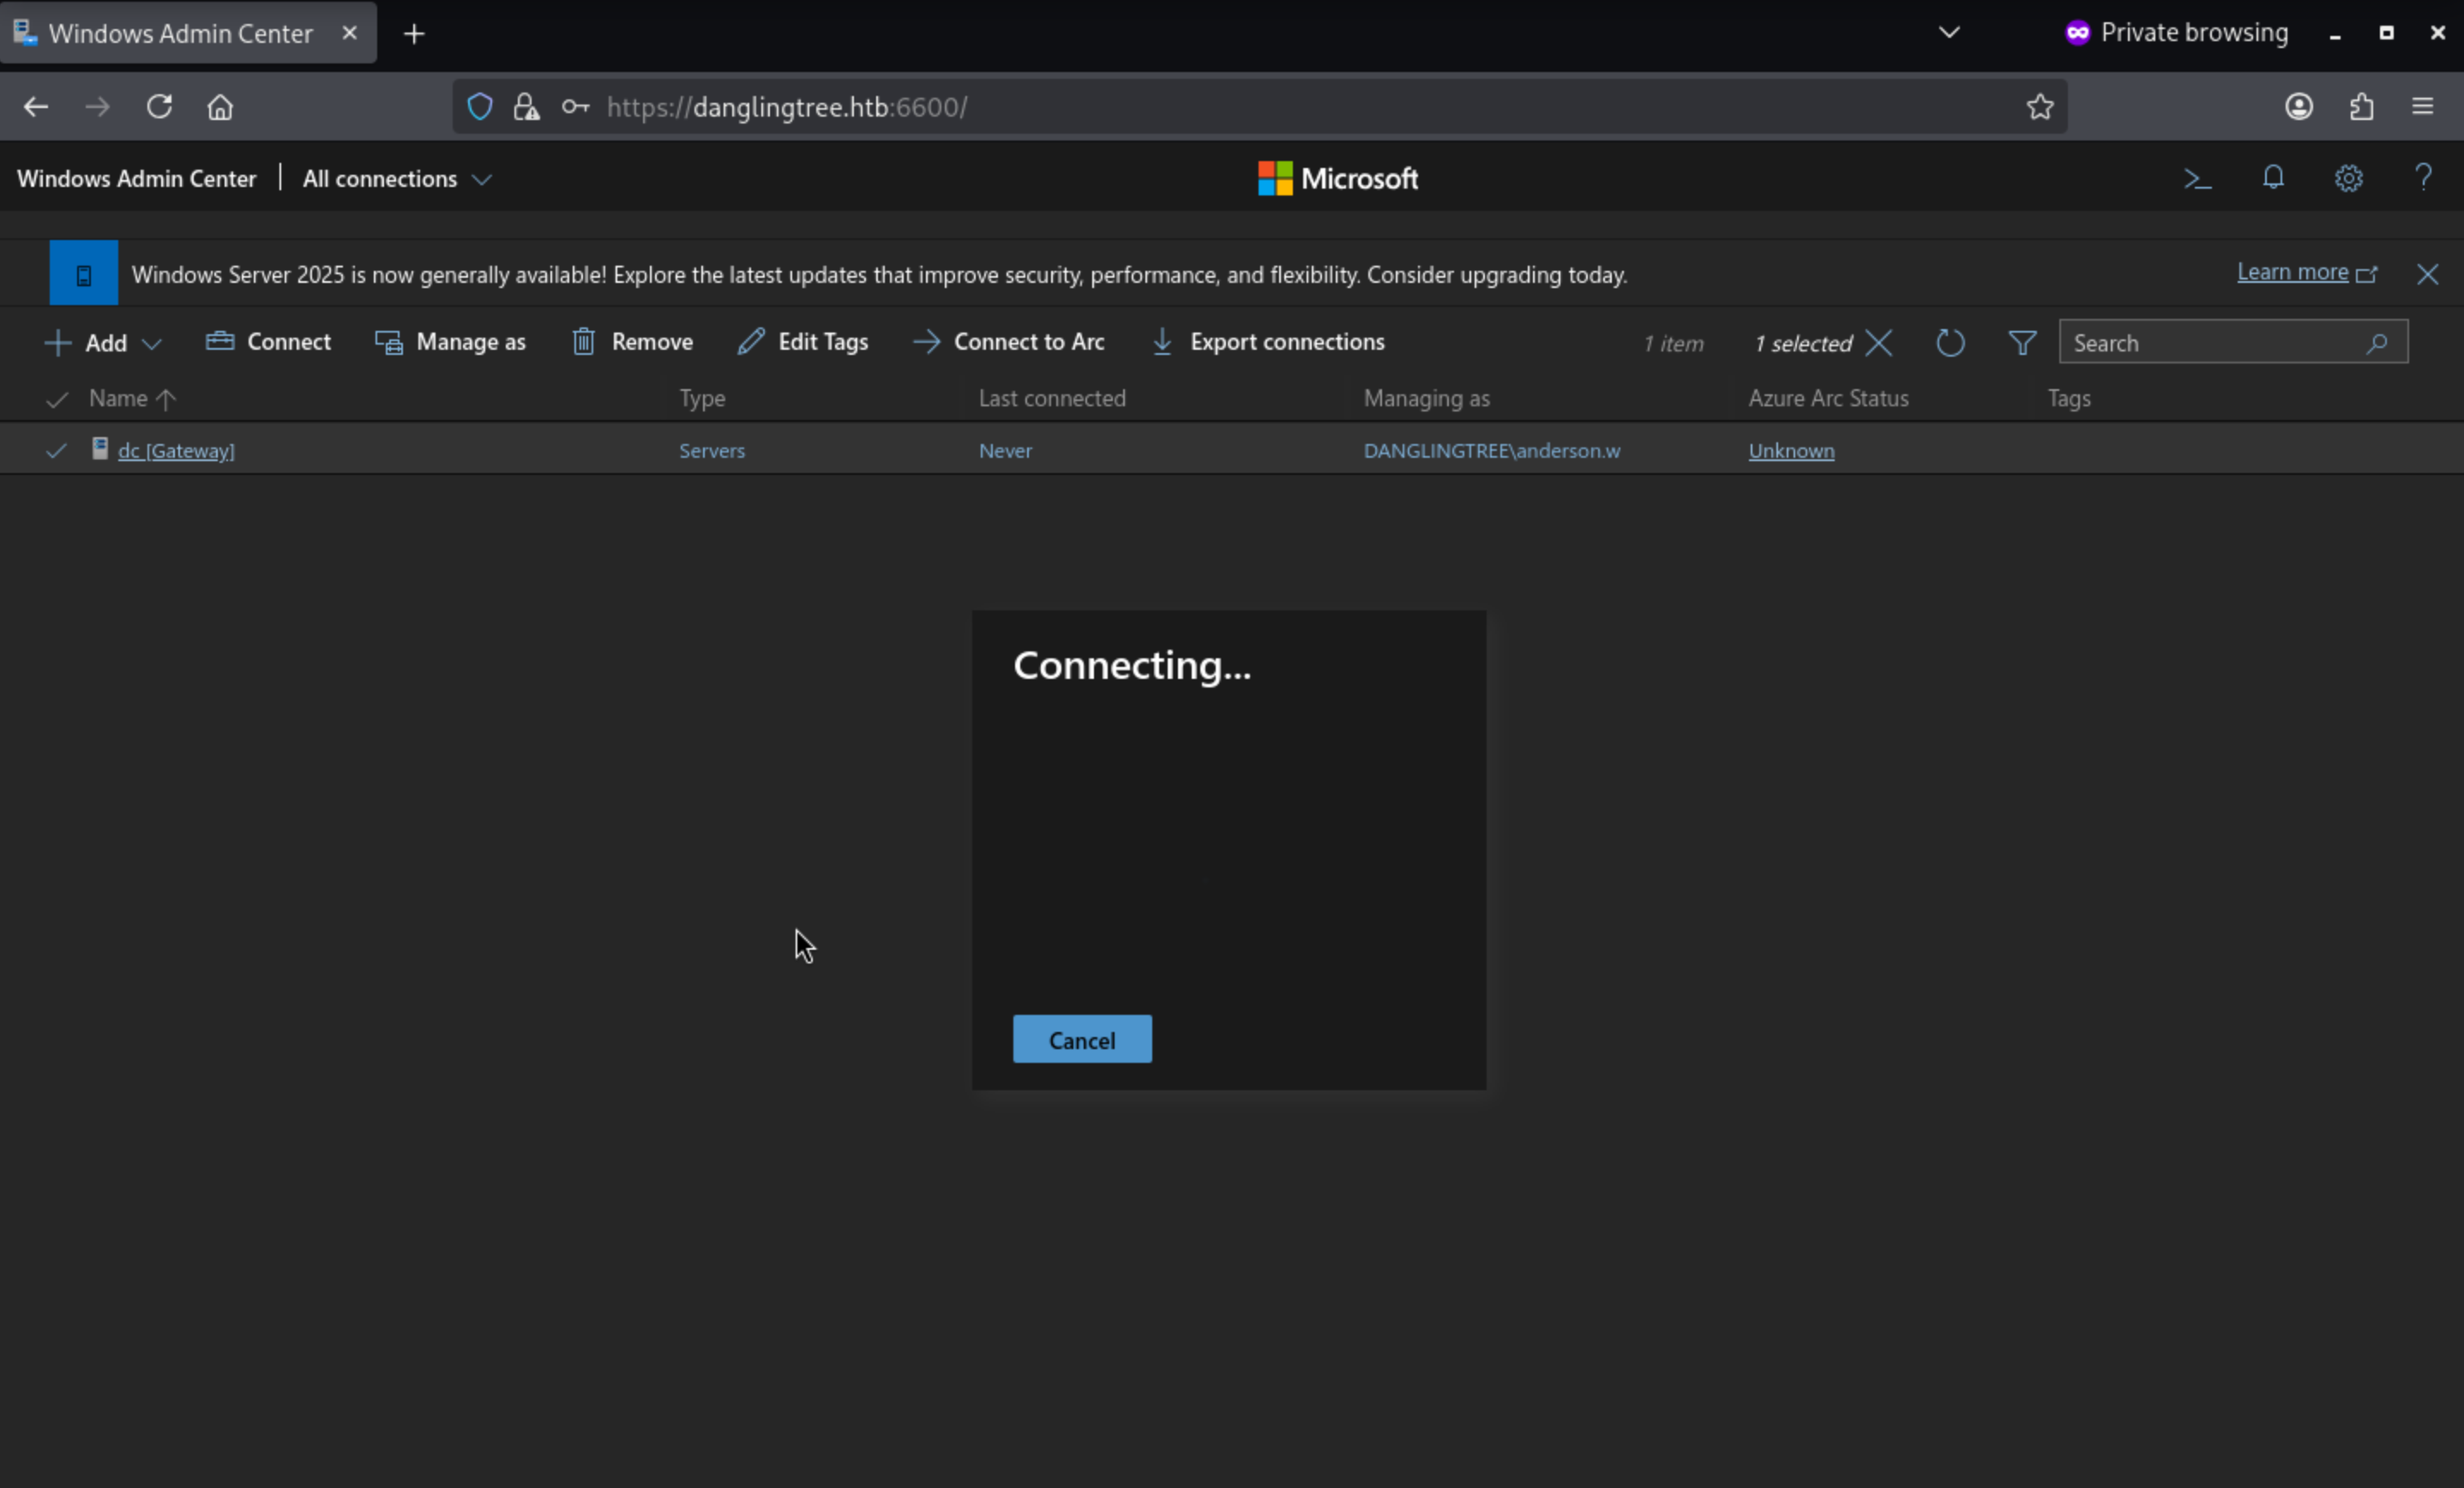Click the Last connected column header

[1052, 399]
